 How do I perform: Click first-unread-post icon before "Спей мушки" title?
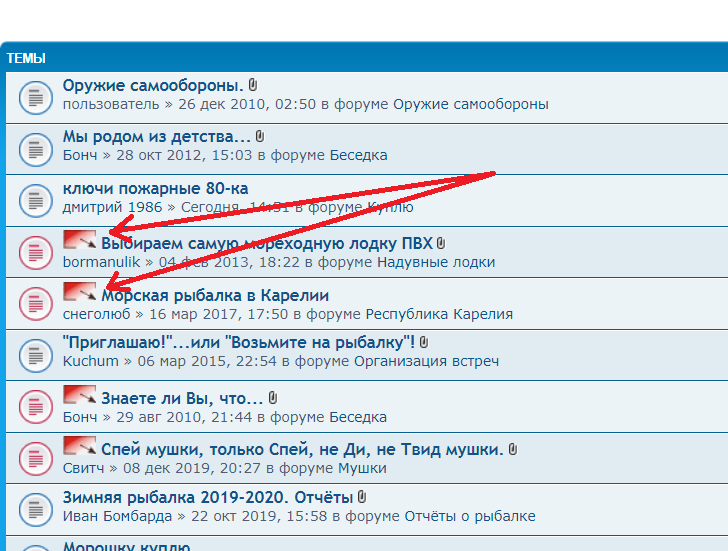pos(79,446)
